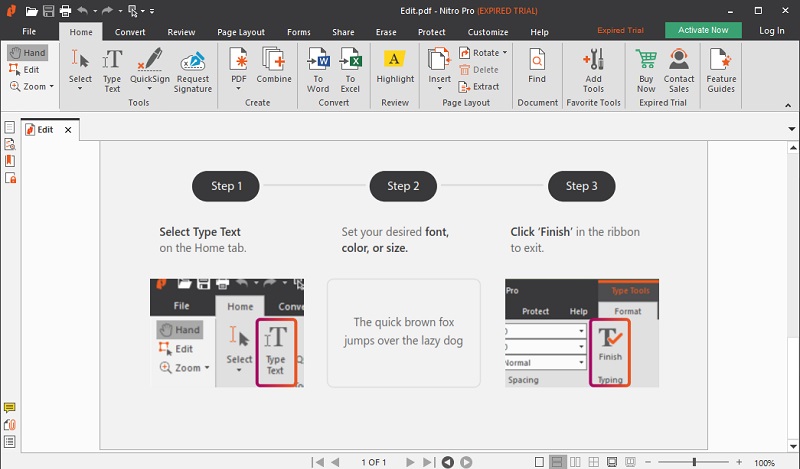Viewport: 800px width, 469px height.
Task: Toggle continuous page view in status bar
Action: tap(559, 462)
